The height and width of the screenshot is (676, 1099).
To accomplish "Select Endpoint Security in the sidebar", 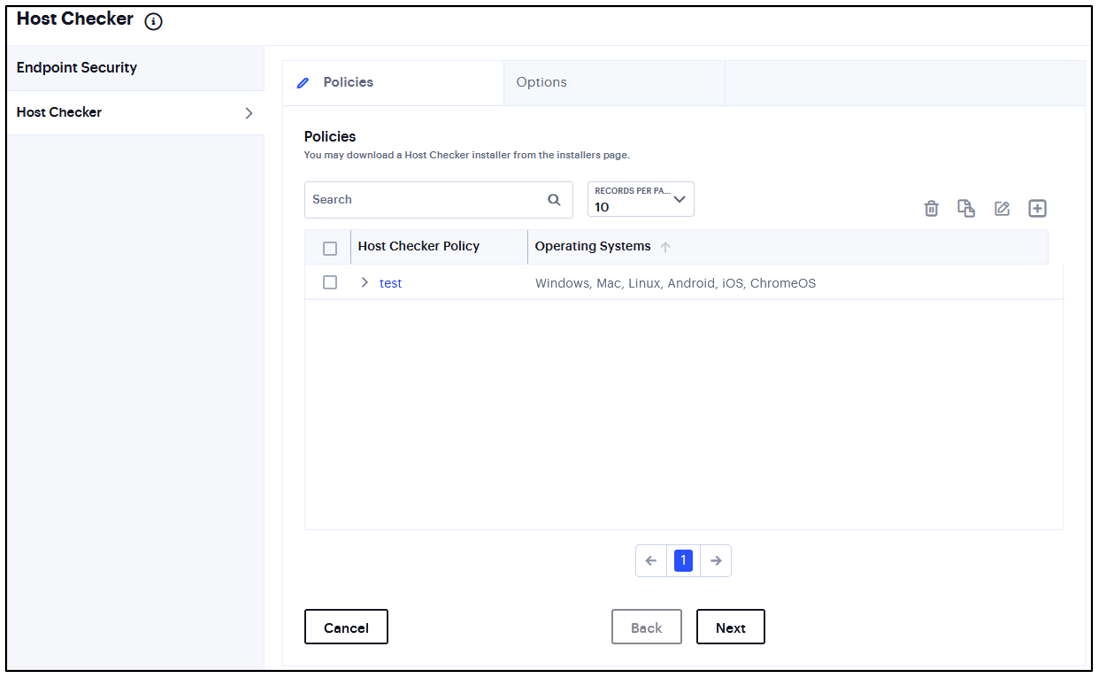I will point(75,67).
